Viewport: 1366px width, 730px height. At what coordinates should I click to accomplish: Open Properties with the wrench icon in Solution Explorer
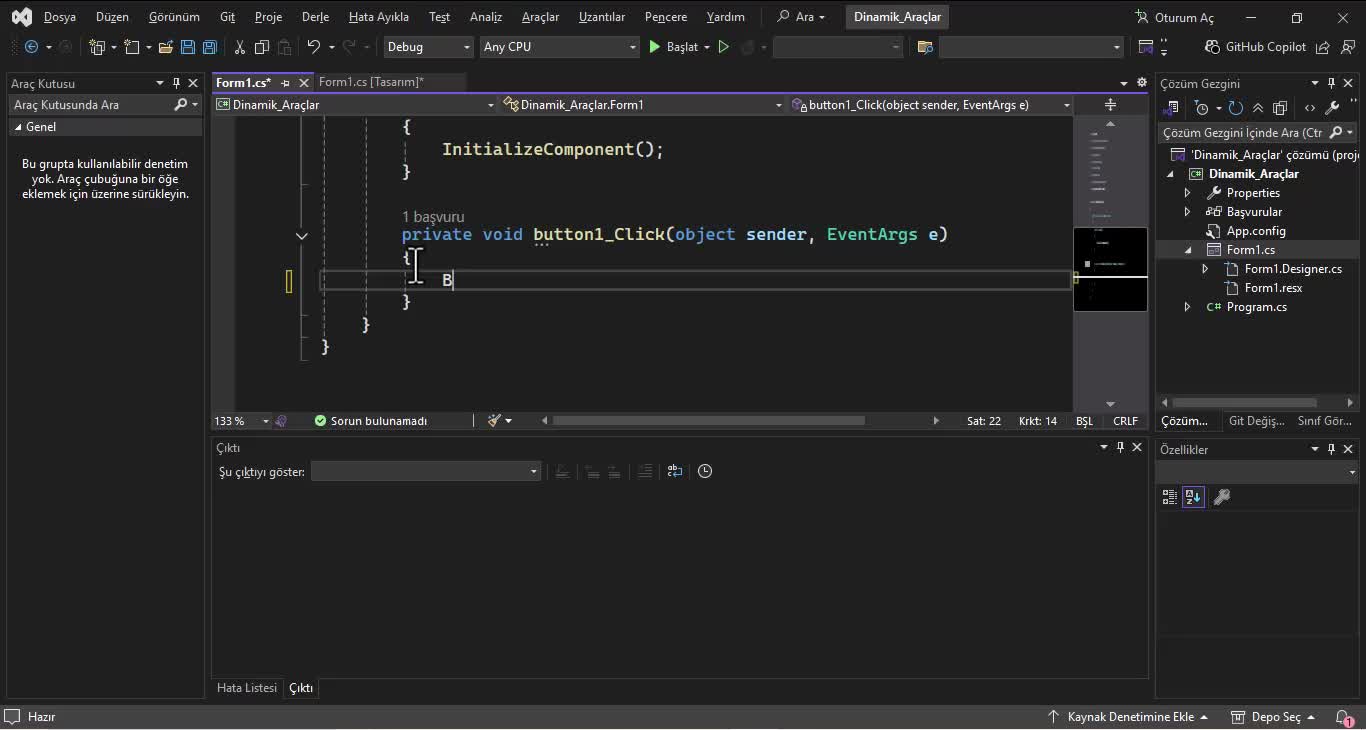(x=1332, y=108)
